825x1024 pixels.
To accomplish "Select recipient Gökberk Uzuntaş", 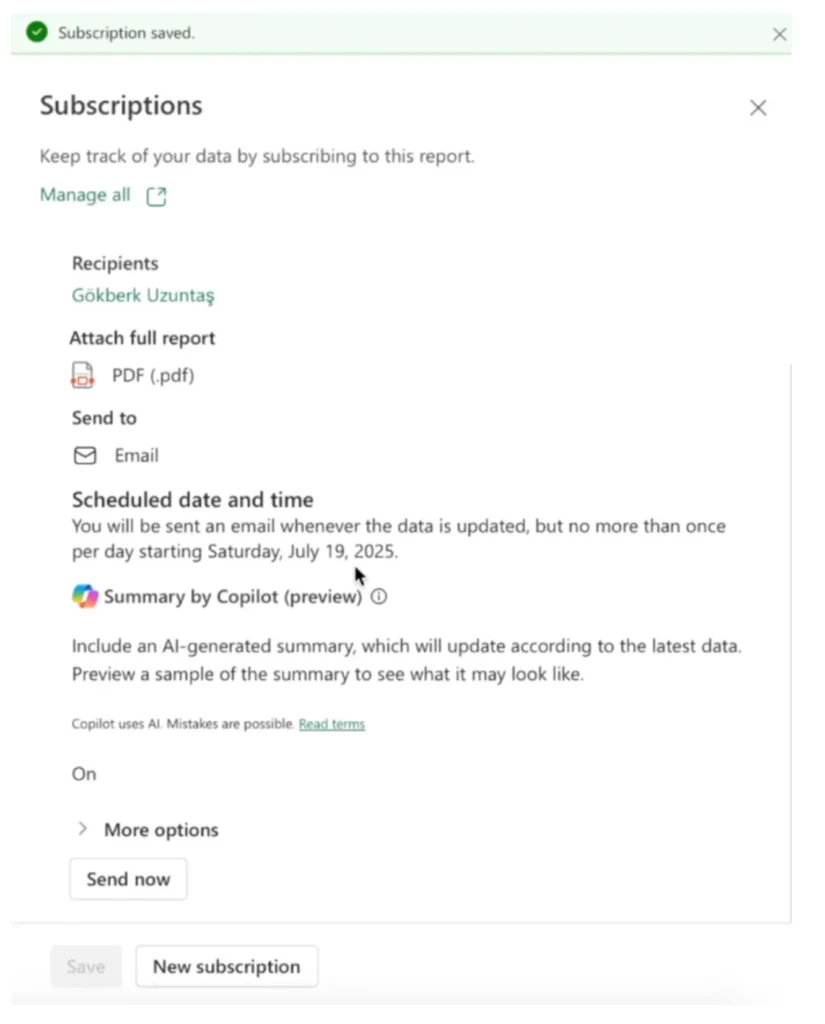I will tap(143, 295).
